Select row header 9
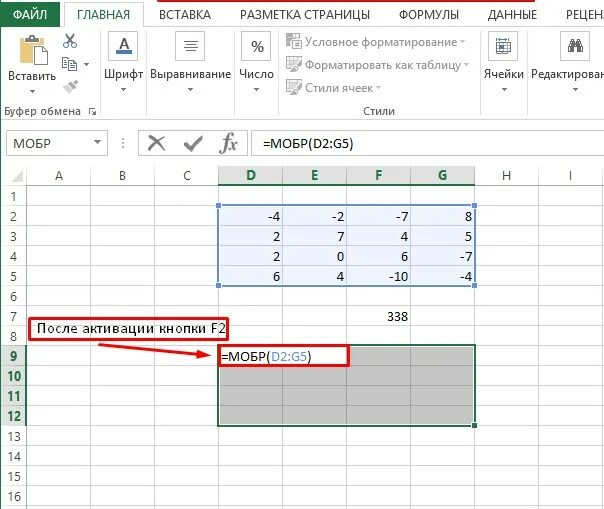Image resolution: width=604 pixels, height=509 pixels. click(x=13, y=356)
